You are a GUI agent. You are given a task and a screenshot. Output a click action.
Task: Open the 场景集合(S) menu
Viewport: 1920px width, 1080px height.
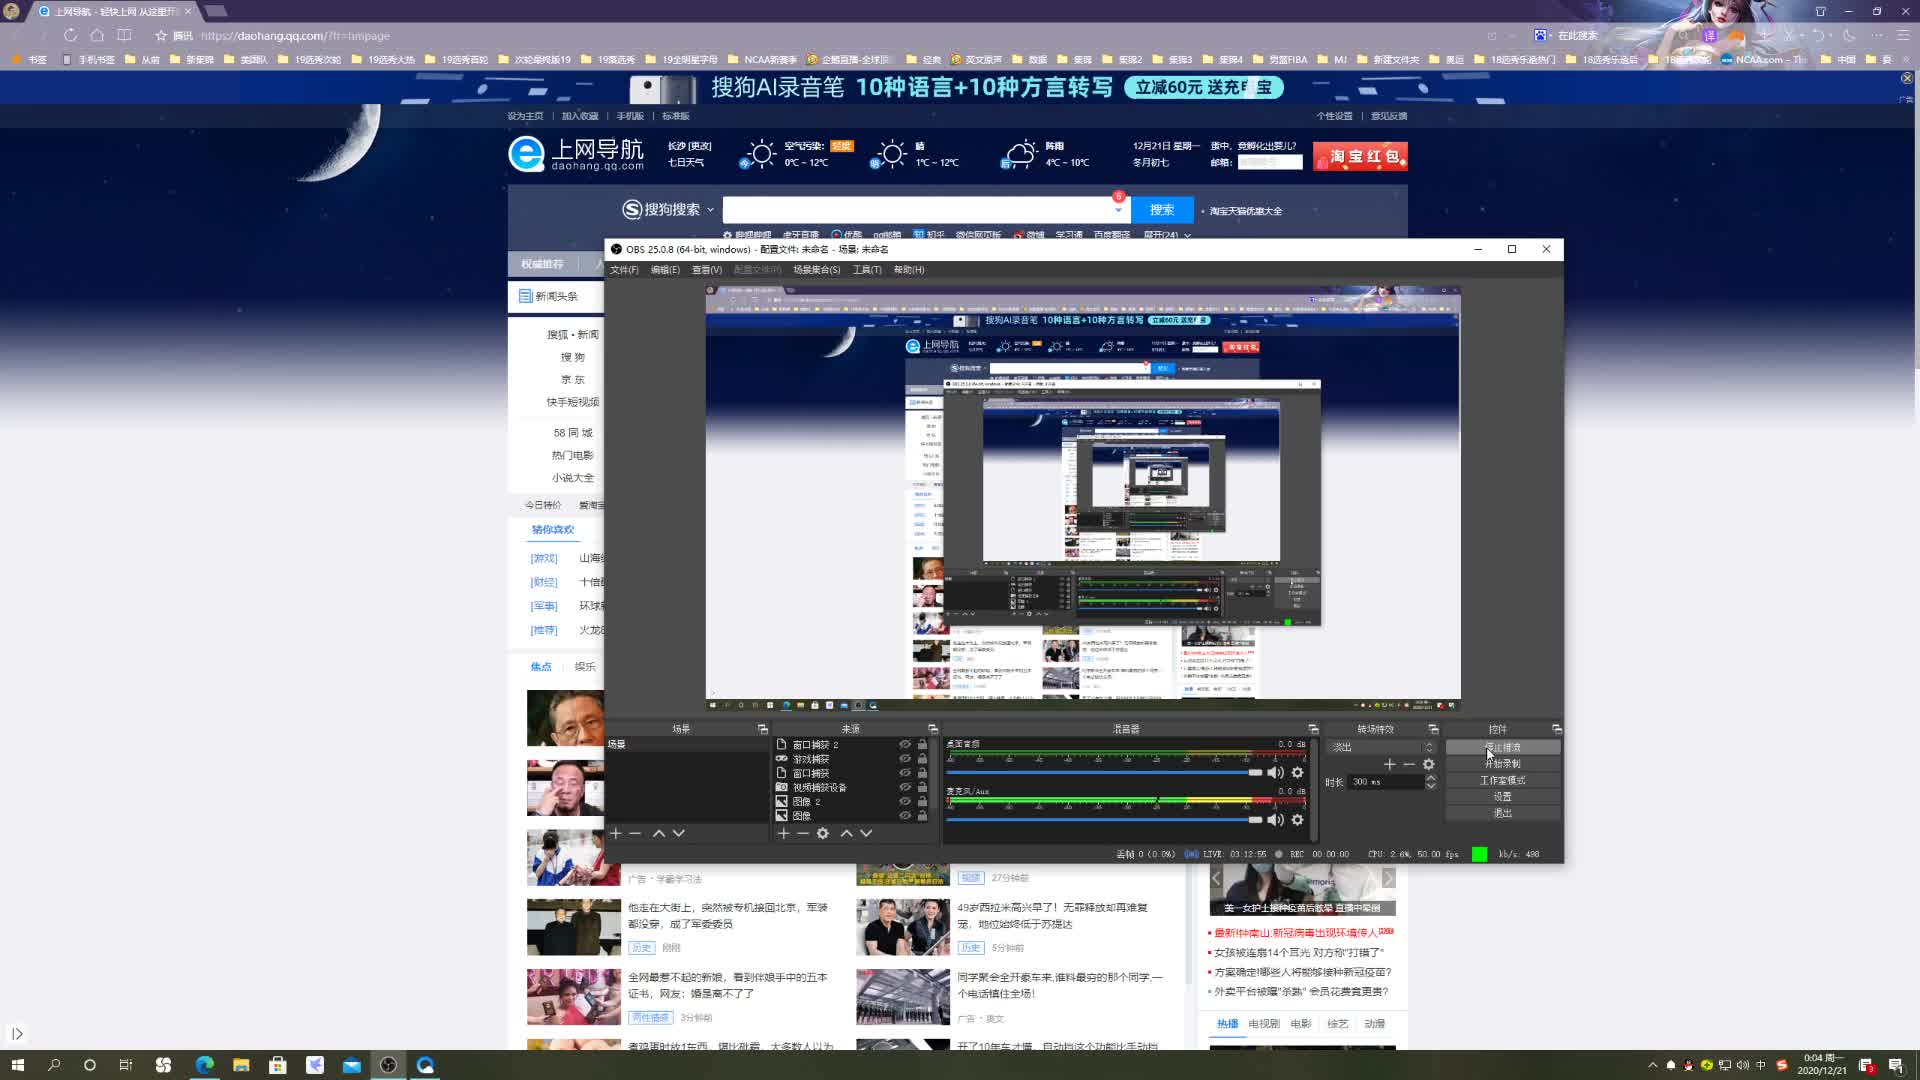816,270
